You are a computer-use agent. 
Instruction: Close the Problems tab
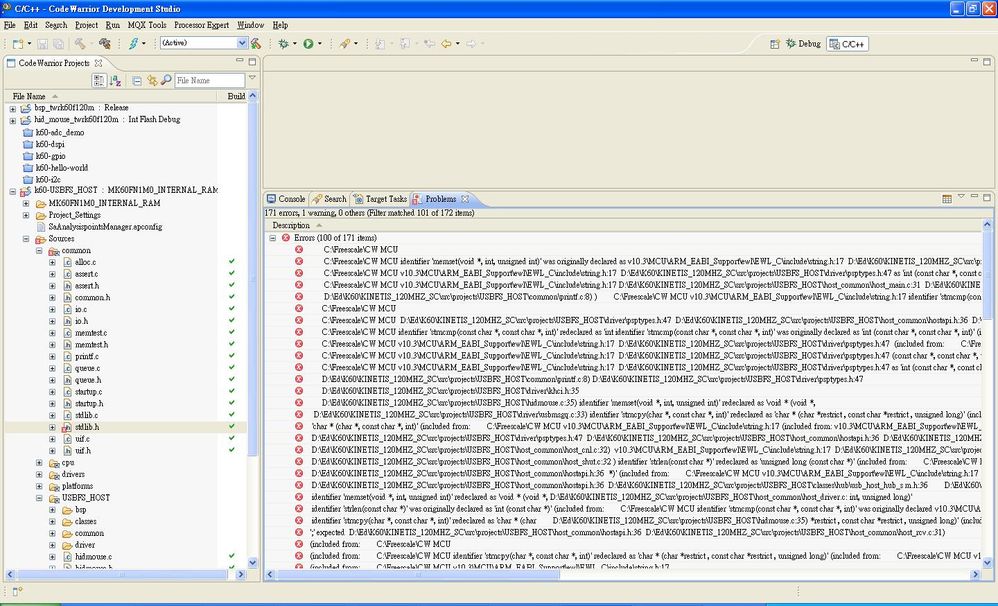465,199
